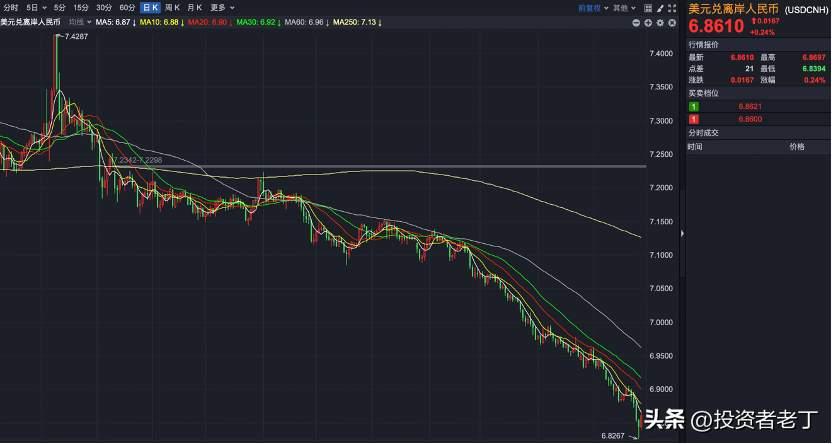Click the 最低 value 6.8394

(x=815, y=69)
